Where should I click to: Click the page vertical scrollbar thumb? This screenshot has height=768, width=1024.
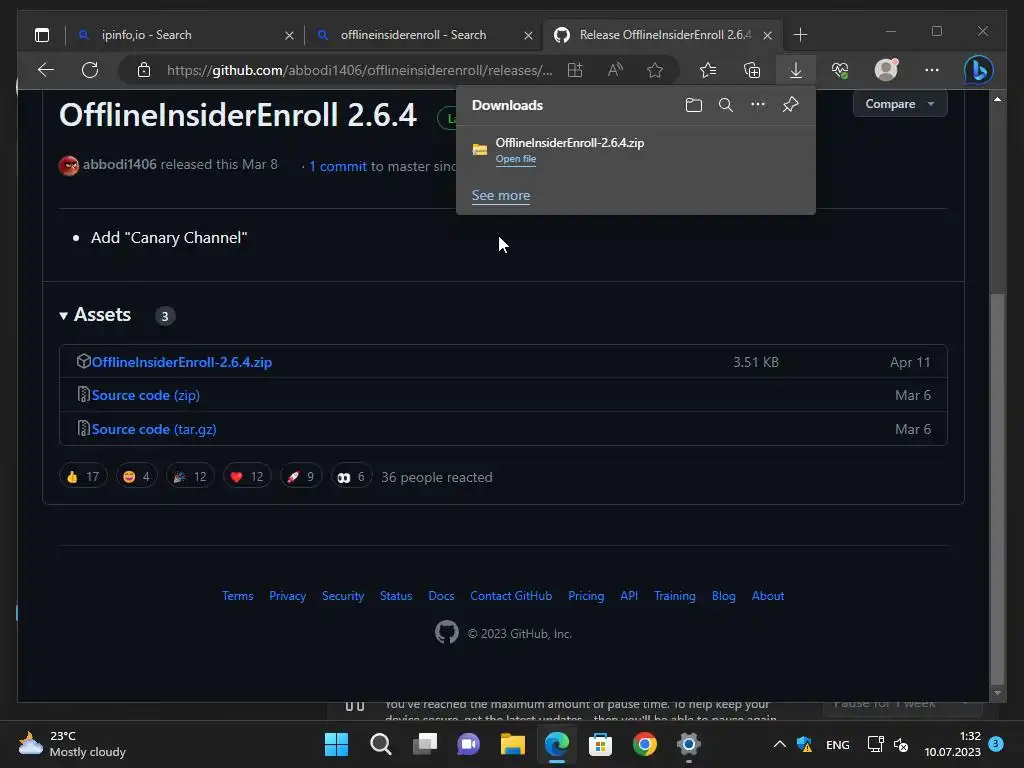(997, 487)
